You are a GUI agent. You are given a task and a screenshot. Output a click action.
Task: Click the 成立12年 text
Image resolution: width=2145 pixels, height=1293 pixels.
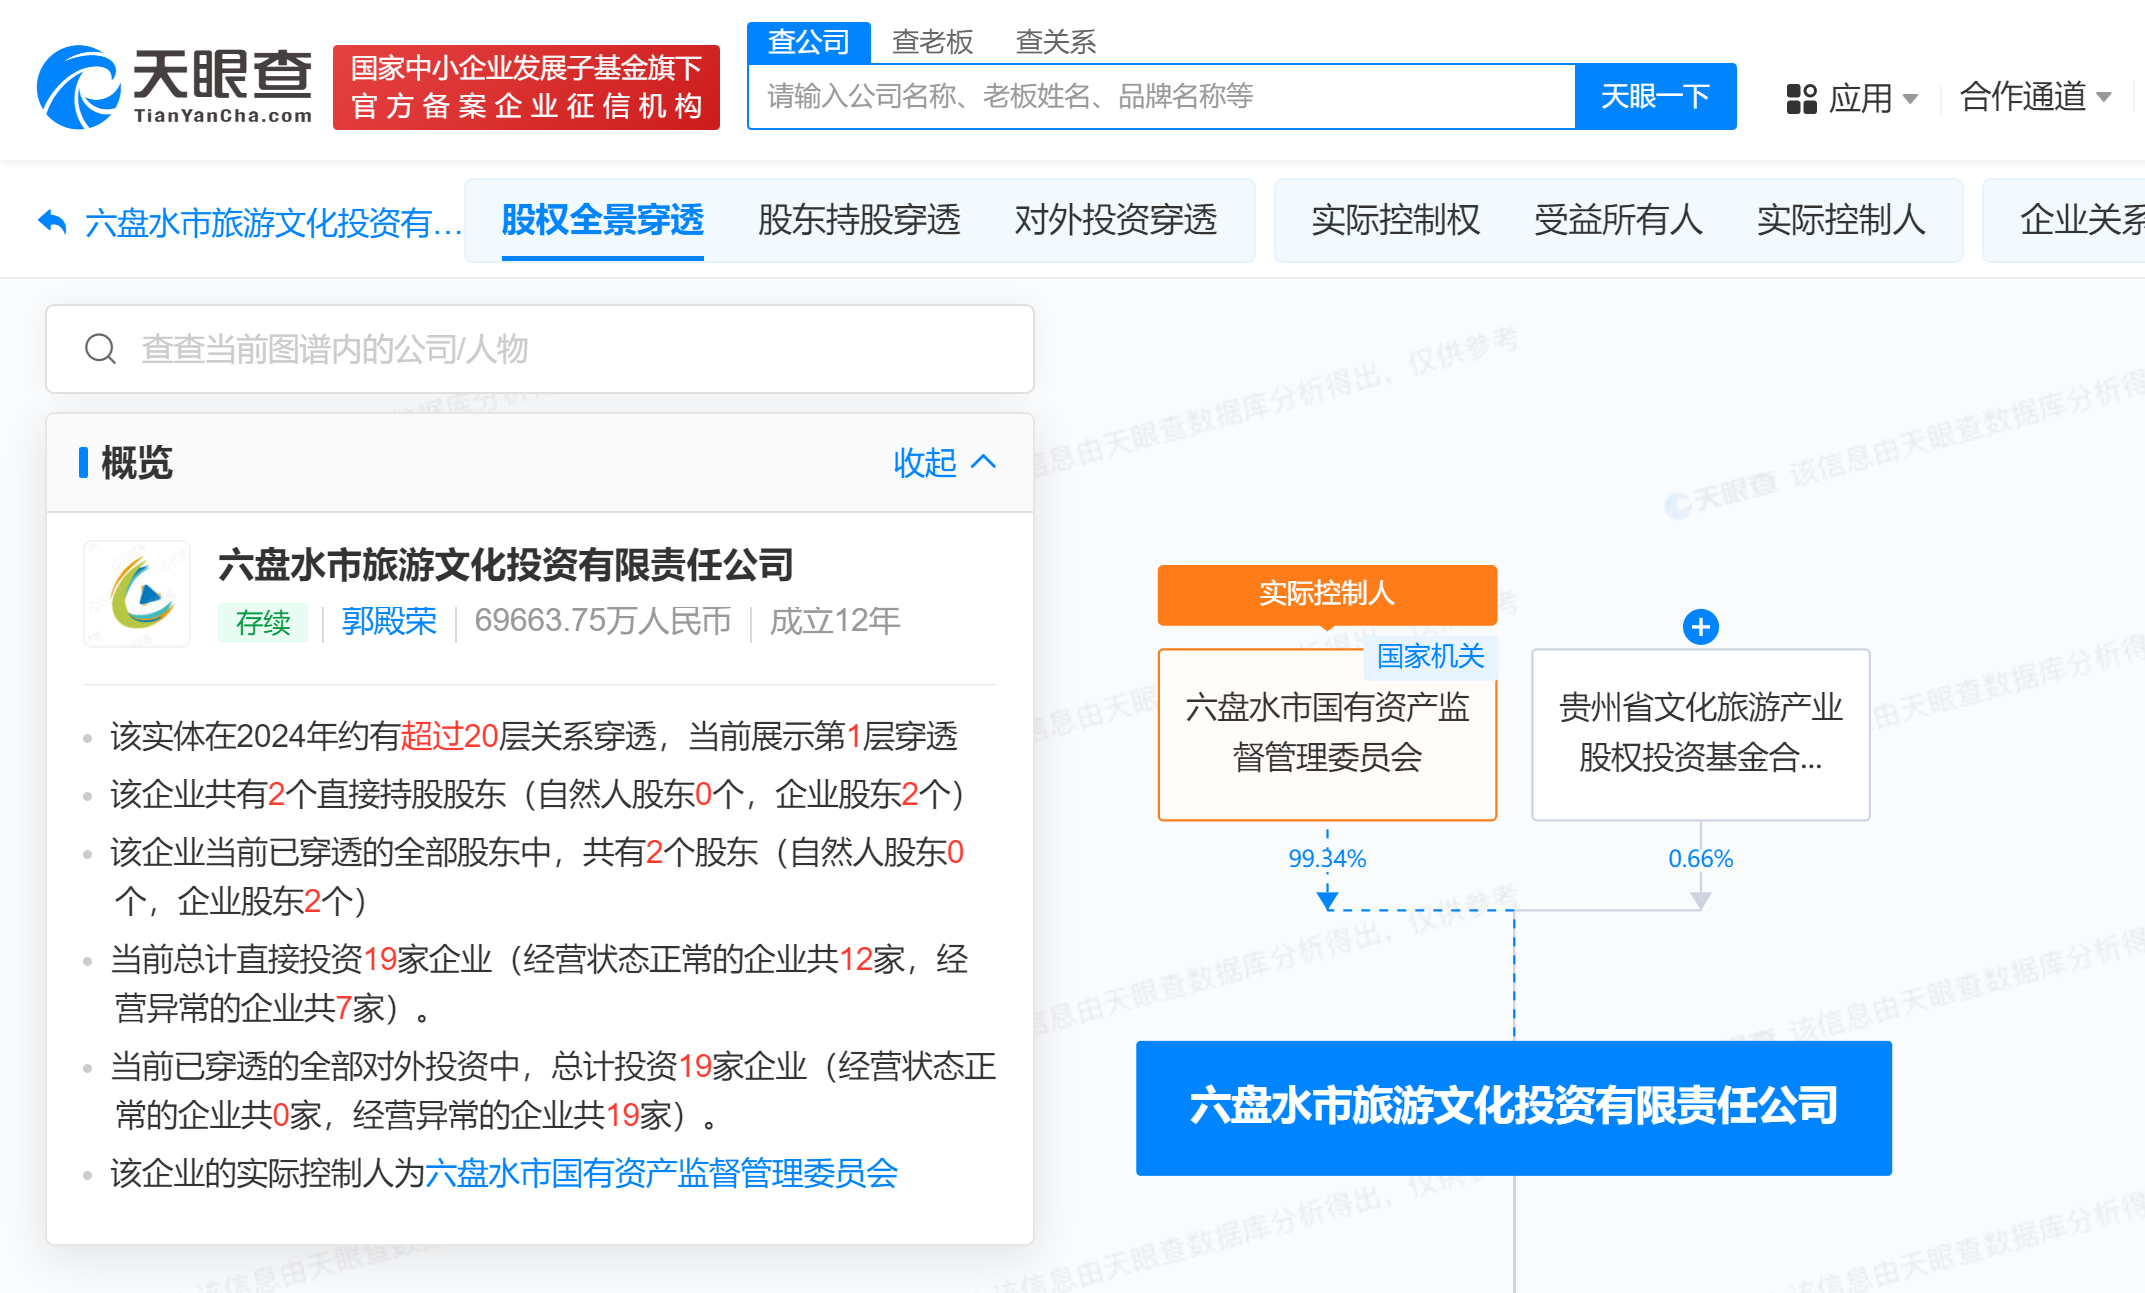(835, 621)
